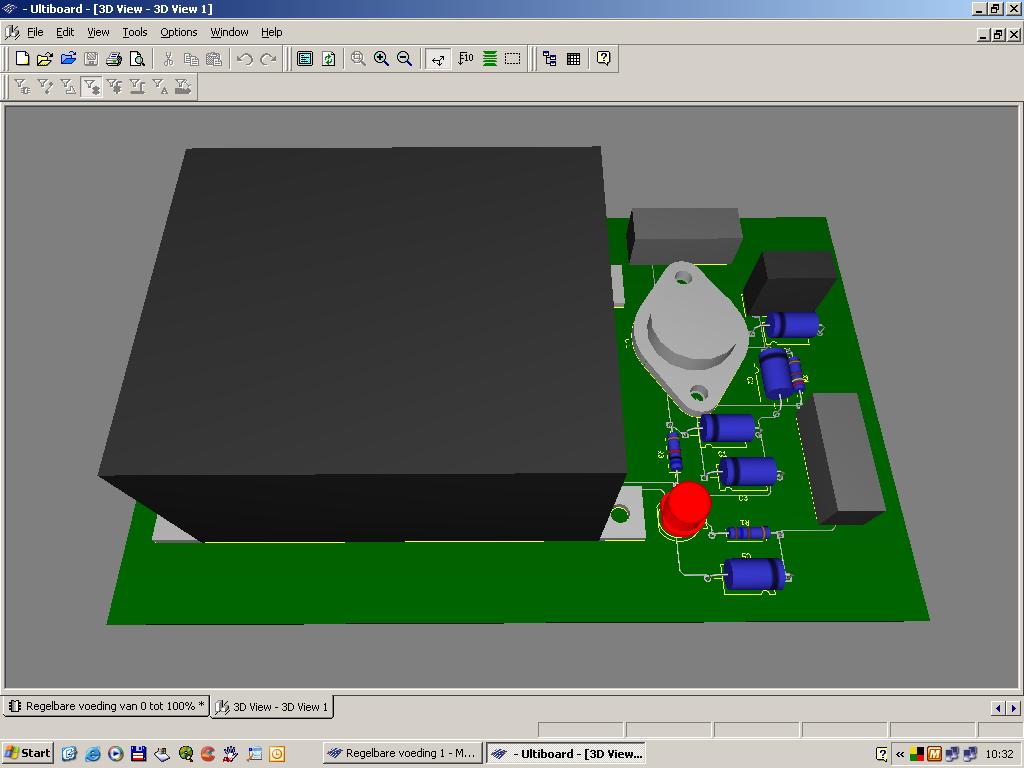Open a file with the folder icon

click(x=45, y=59)
